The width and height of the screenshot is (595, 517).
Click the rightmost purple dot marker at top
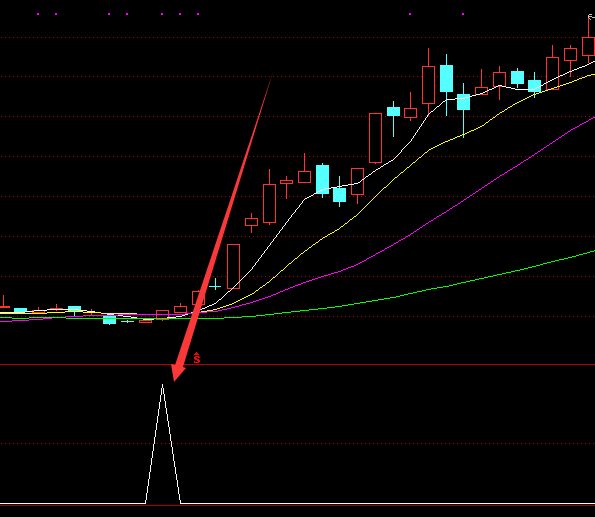coord(463,14)
